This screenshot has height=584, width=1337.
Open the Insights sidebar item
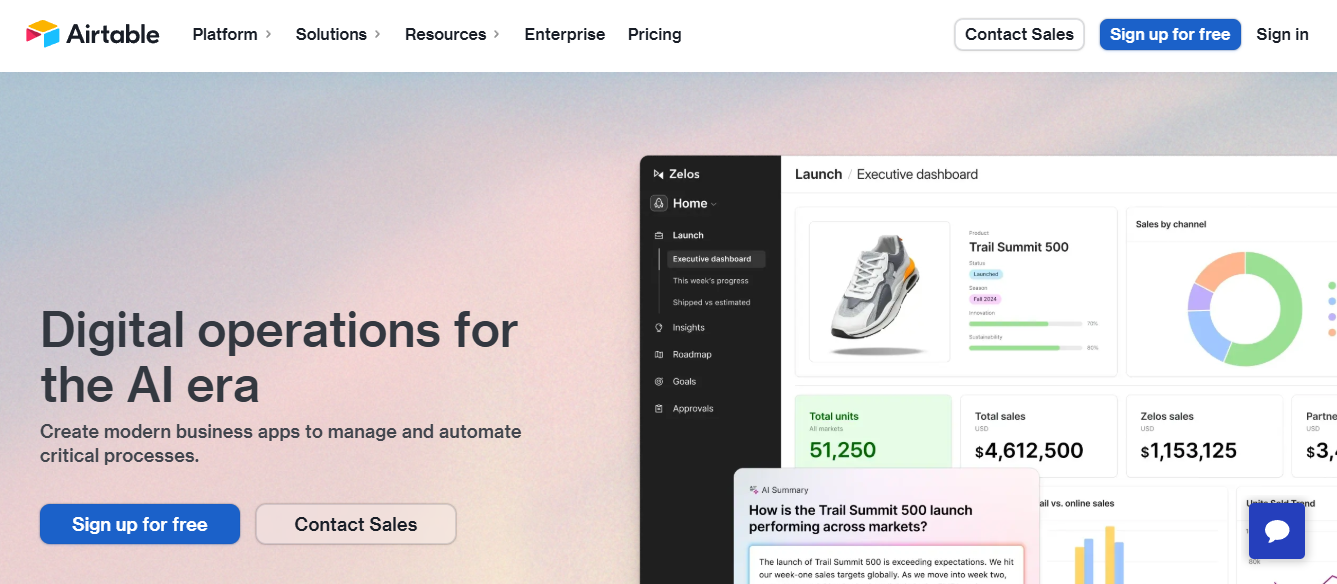689,328
